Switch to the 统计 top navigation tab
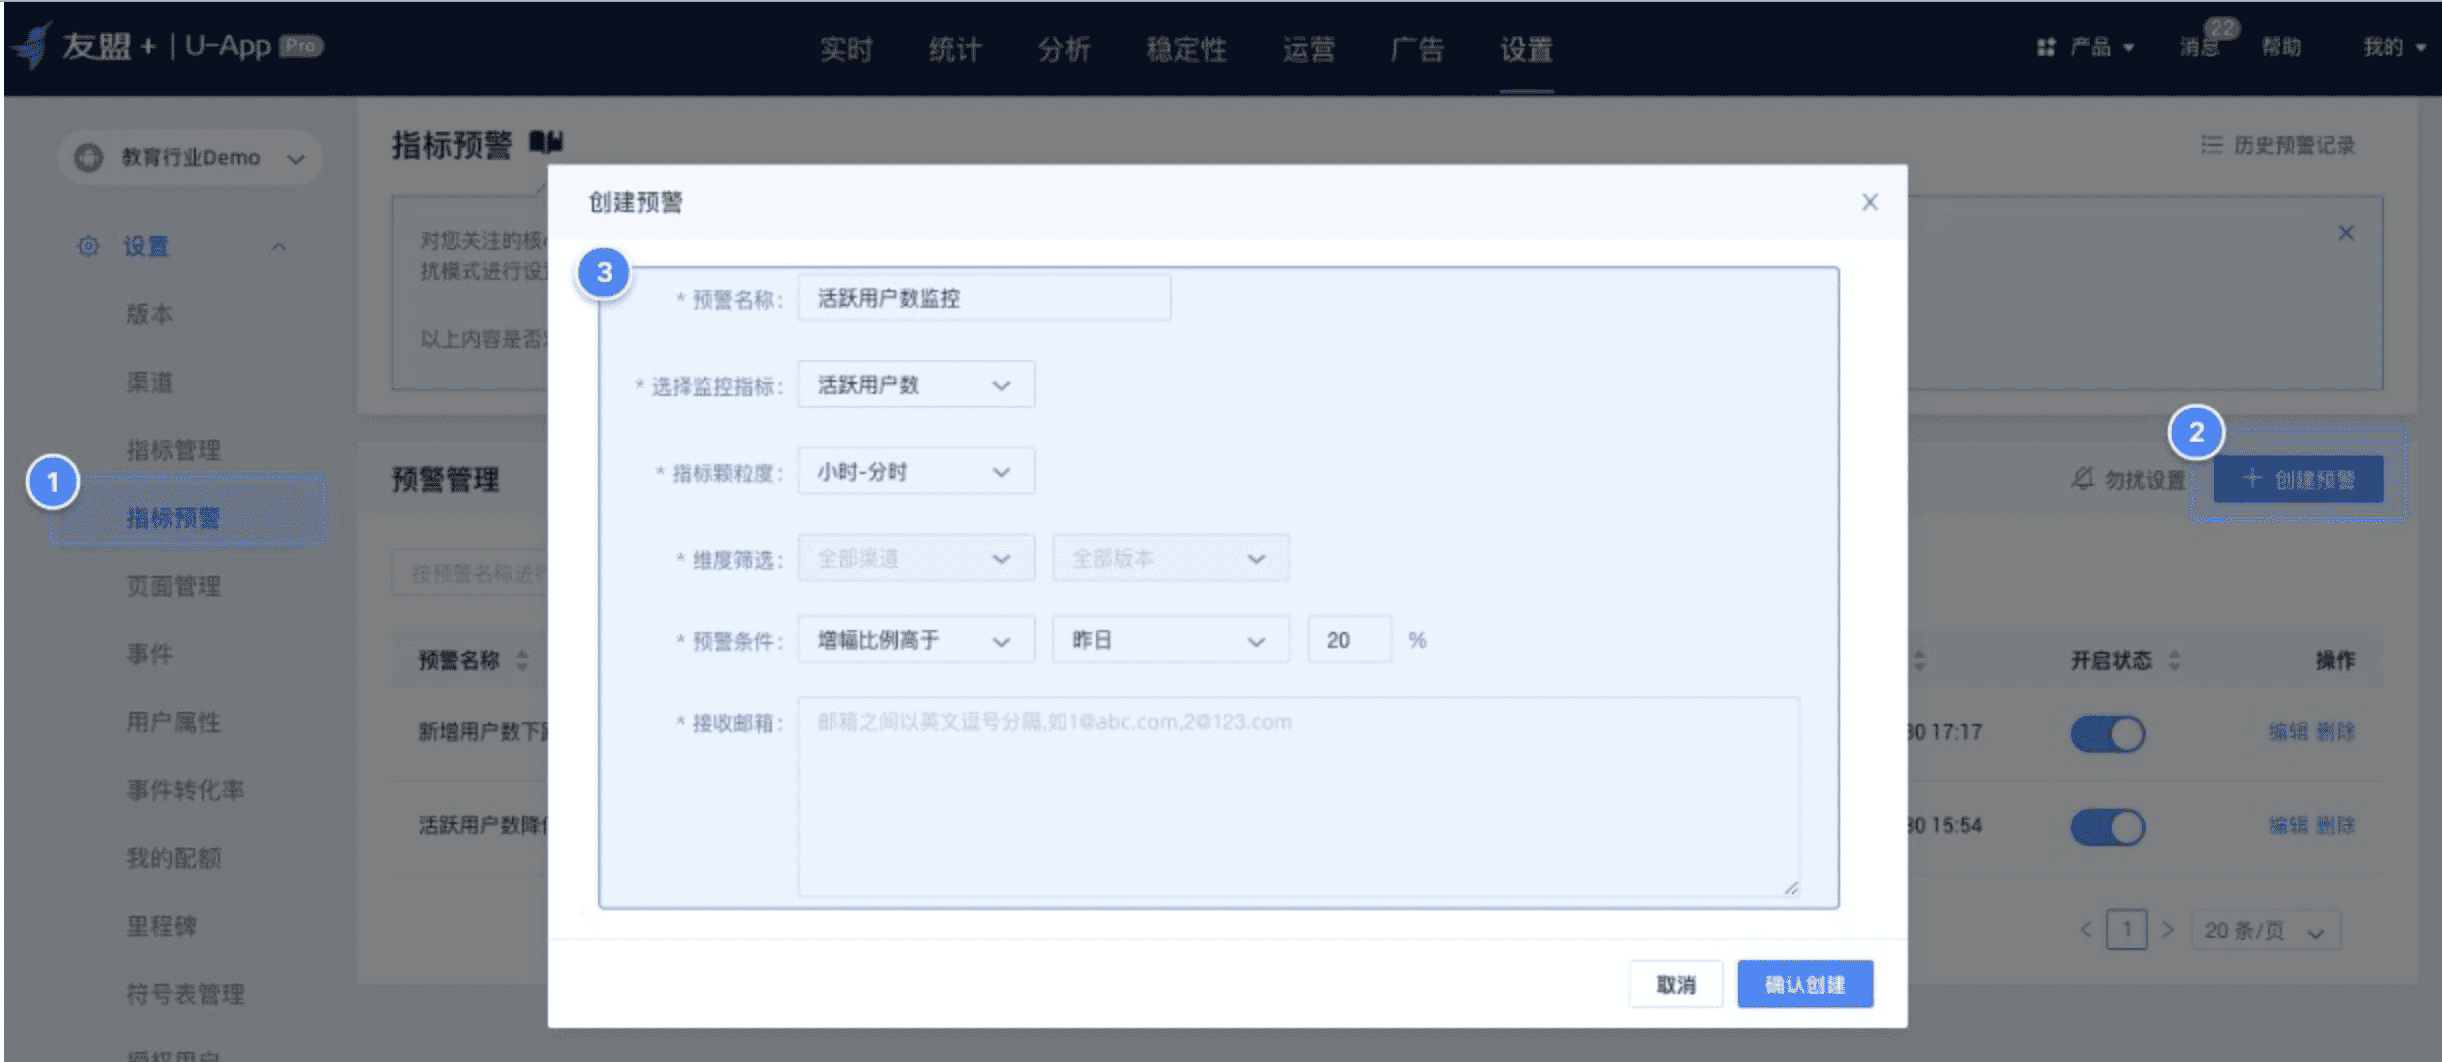The width and height of the screenshot is (2442, 1062). (x=955, y=49)
